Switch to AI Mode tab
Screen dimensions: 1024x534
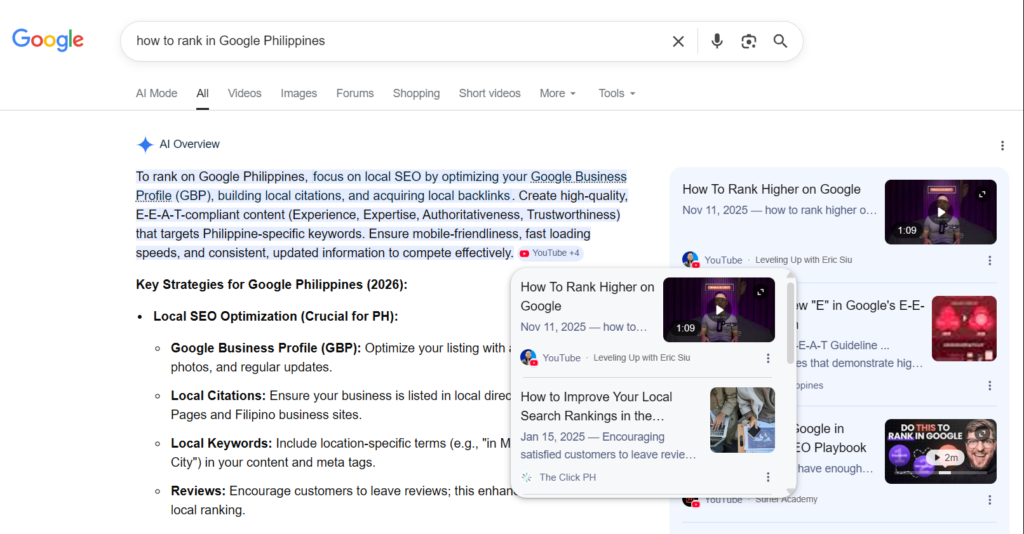click(x=156, y=93)
